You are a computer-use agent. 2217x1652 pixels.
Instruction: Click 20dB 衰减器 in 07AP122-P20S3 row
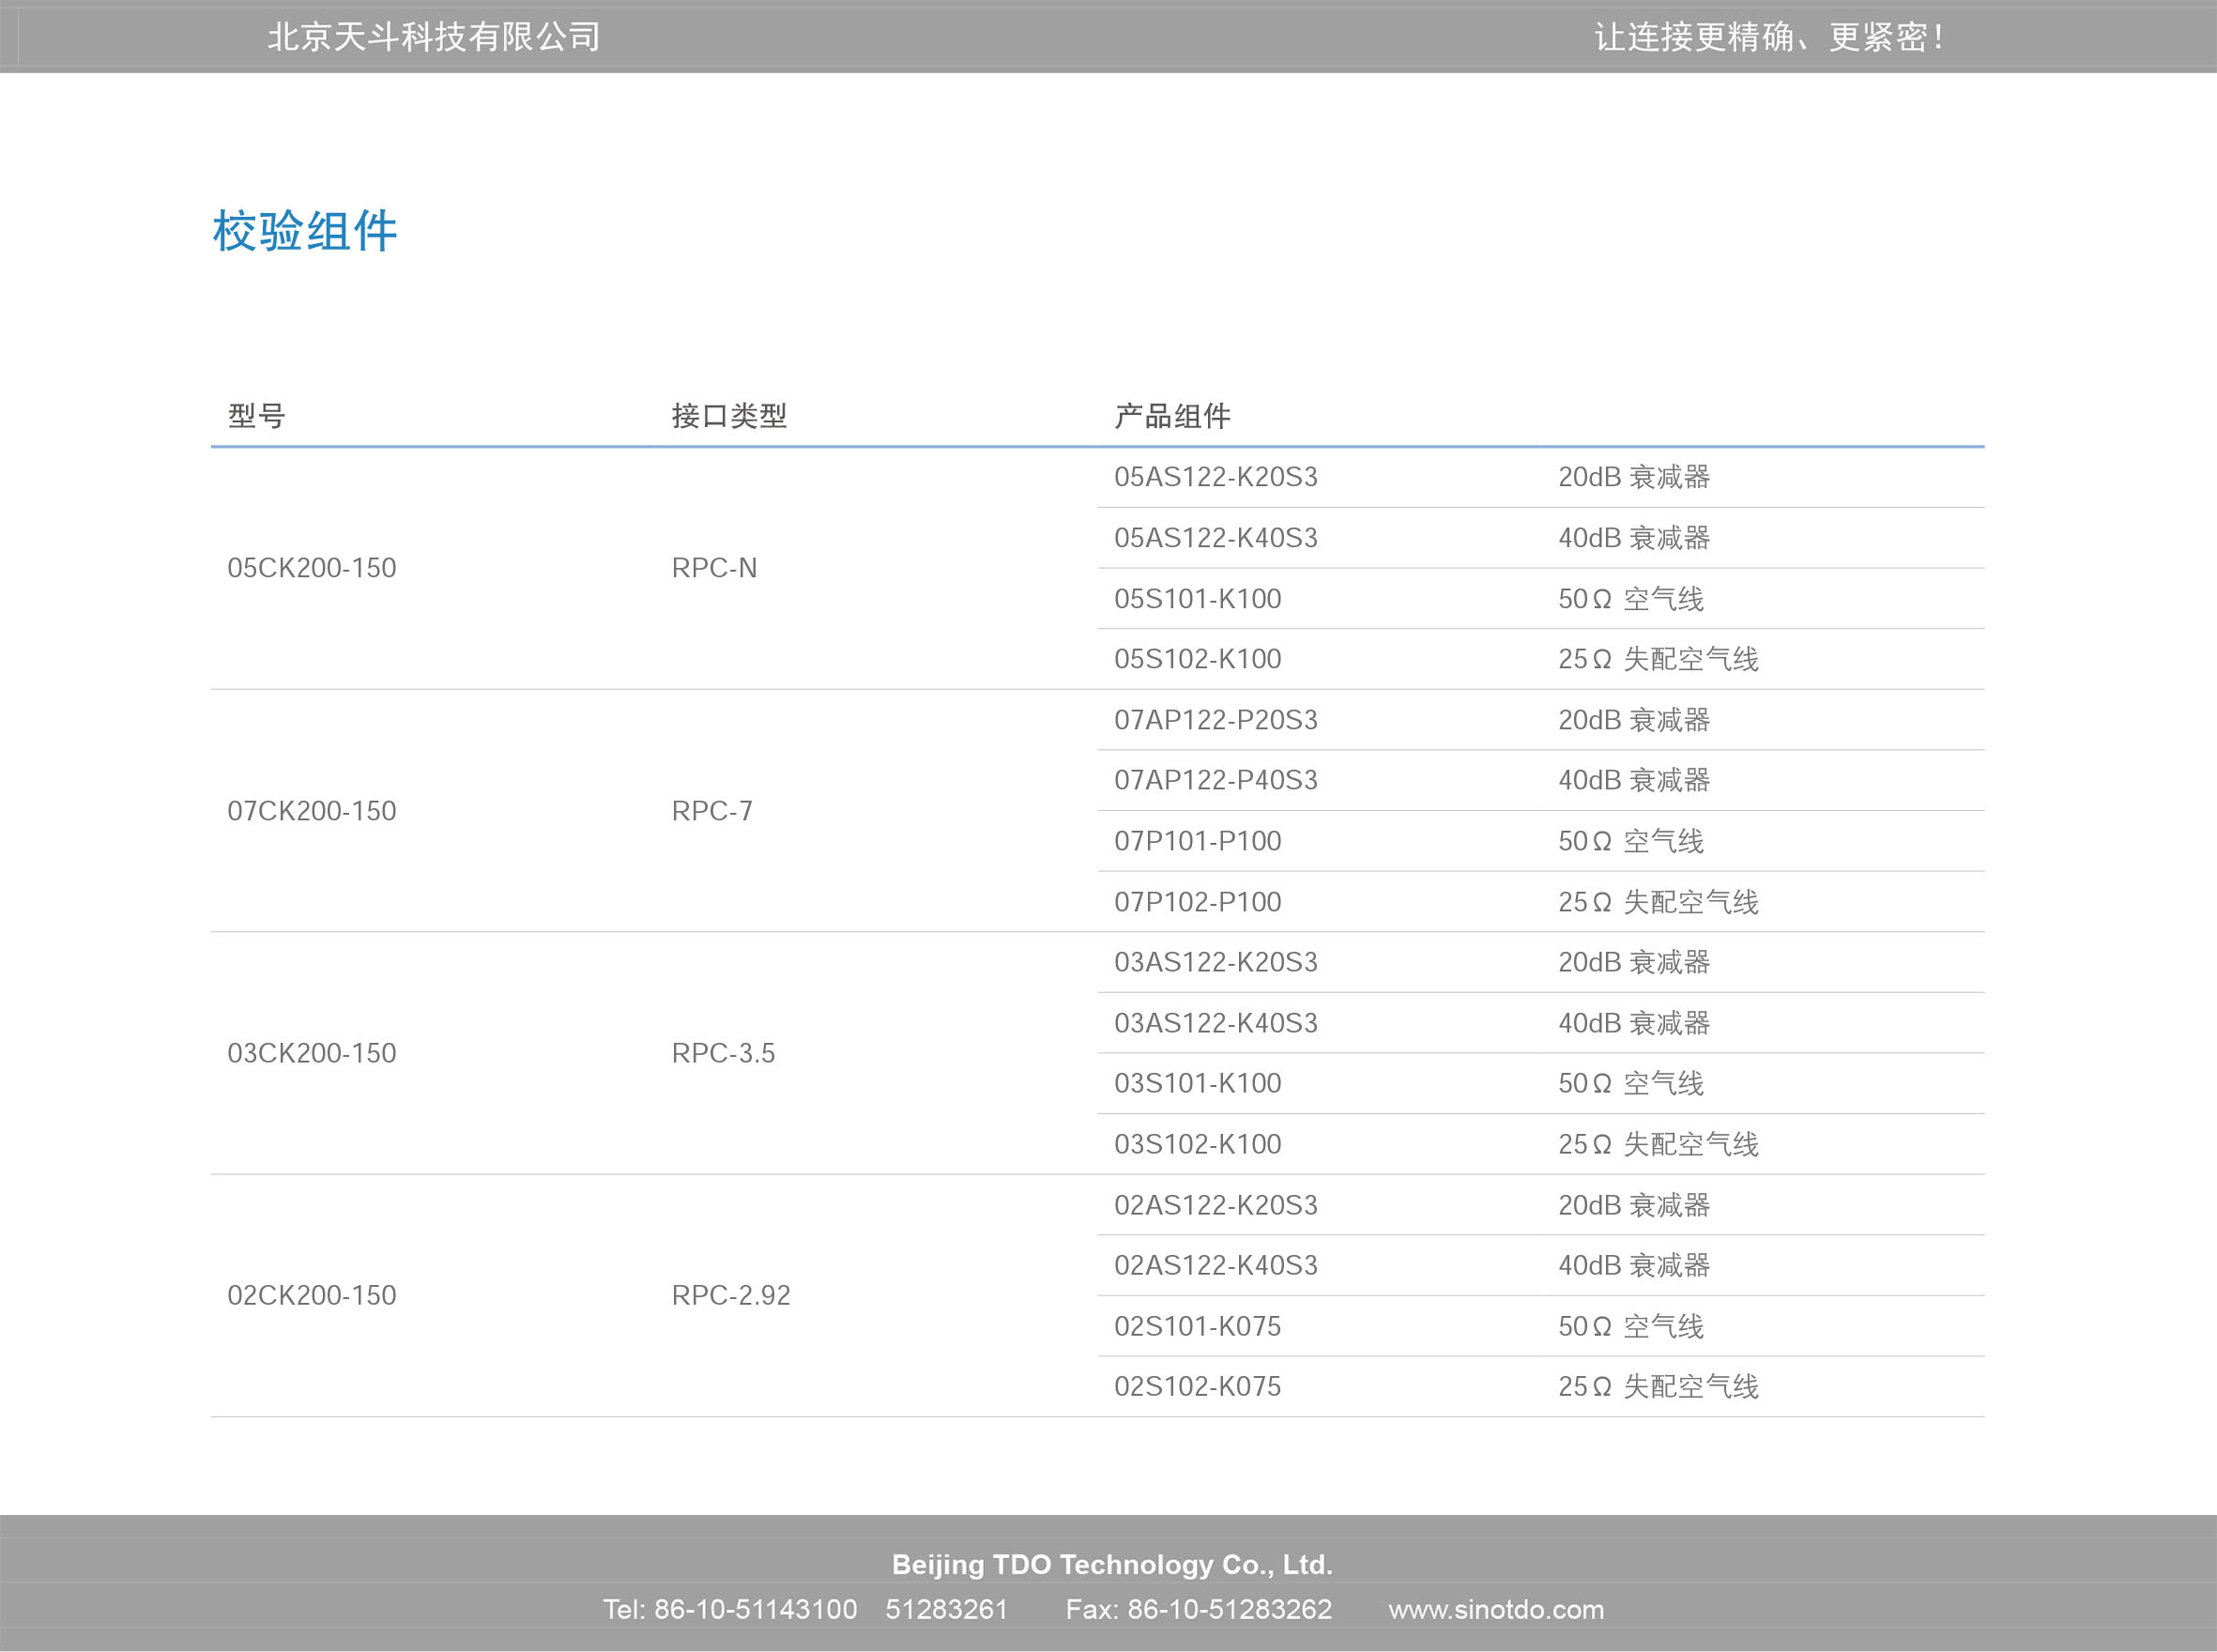point(1634,720)
